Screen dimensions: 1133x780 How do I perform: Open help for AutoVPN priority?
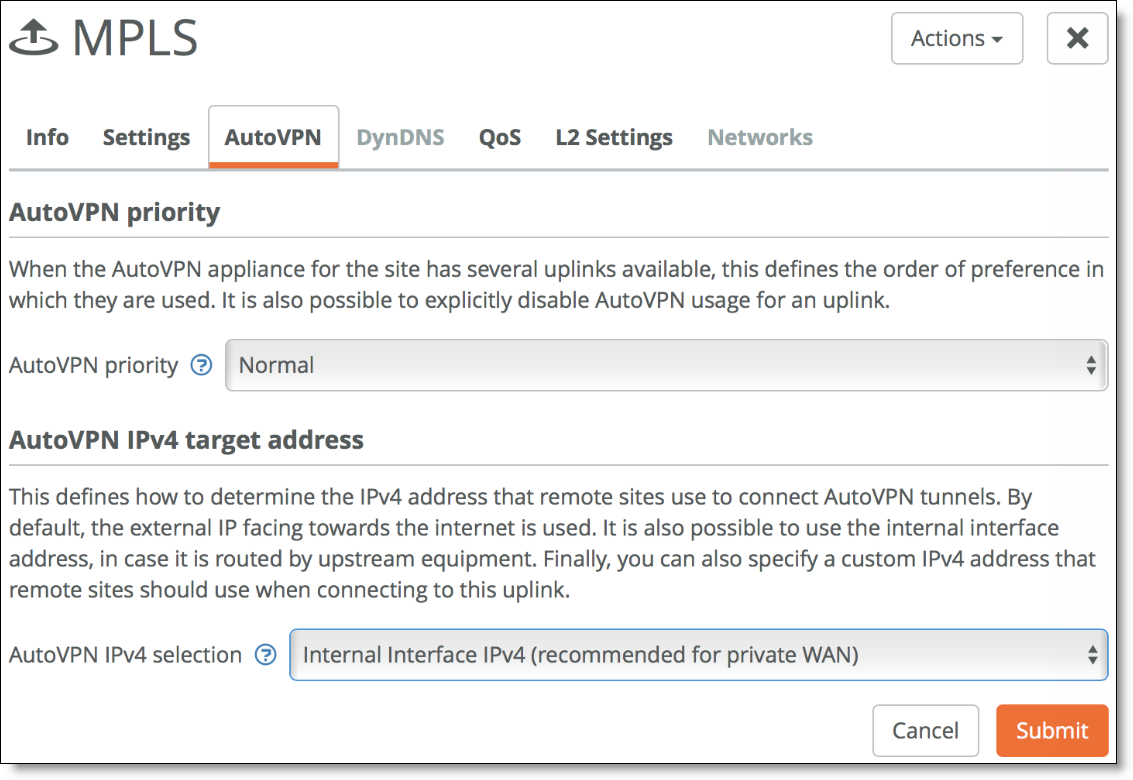pos(202,365)
